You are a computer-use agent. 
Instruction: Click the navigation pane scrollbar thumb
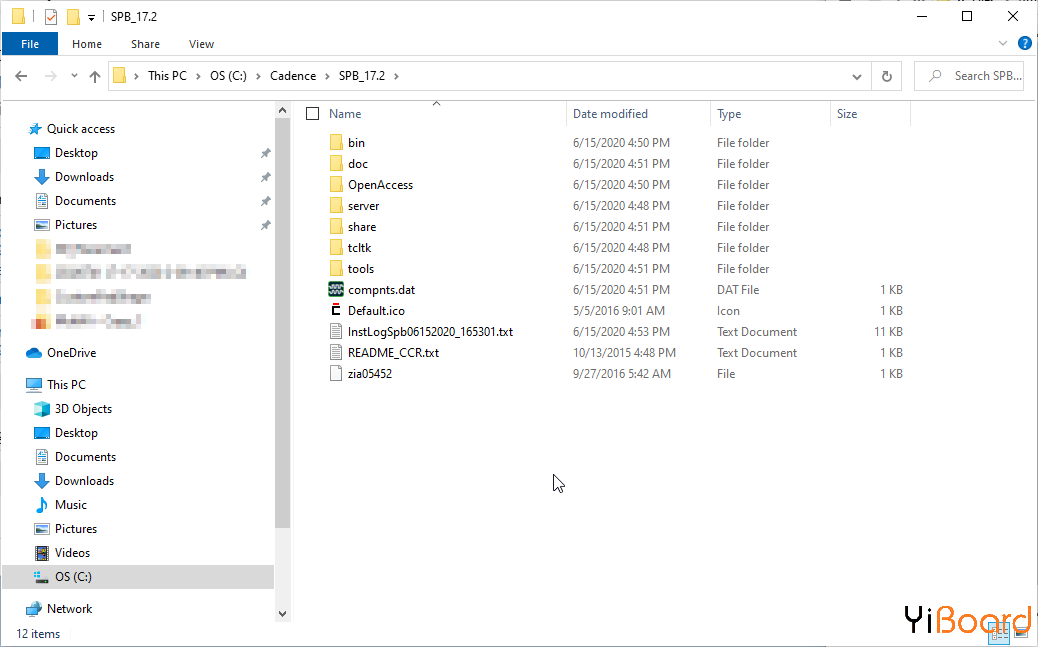pyautogui.click(x=283, y=323)
